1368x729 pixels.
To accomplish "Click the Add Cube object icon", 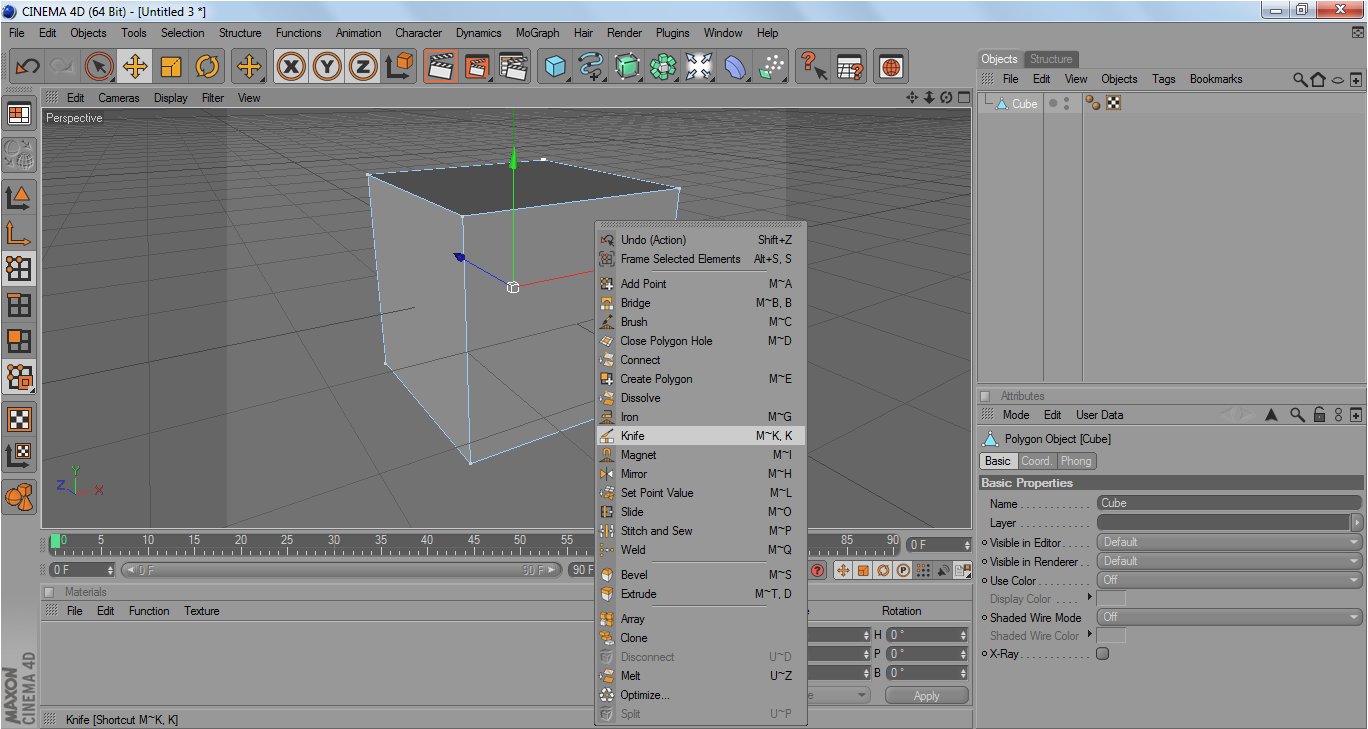I will click(555, 67).
